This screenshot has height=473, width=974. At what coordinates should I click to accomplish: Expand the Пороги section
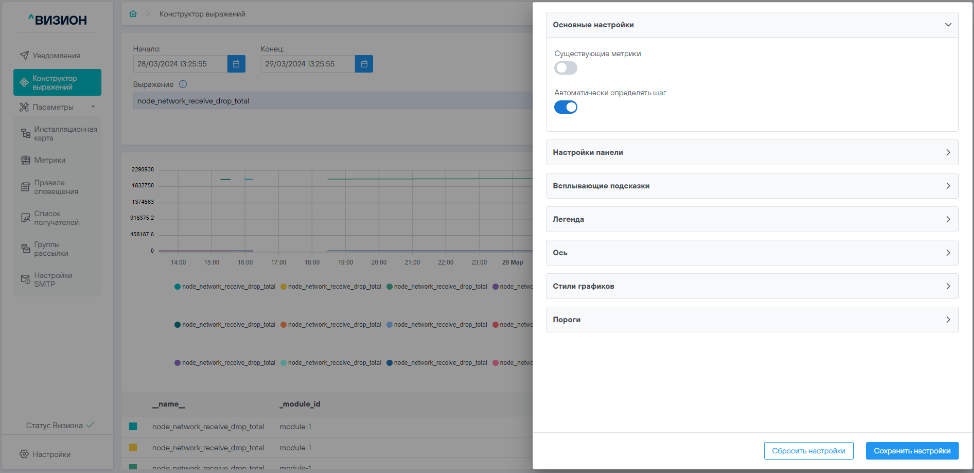[751, 320]
